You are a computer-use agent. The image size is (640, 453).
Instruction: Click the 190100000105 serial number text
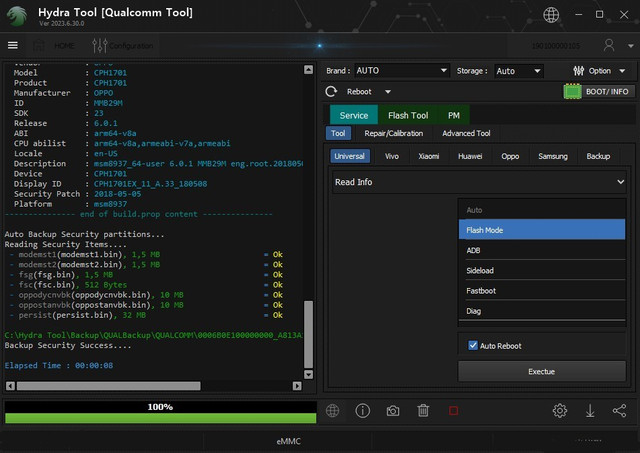(556, 46)
